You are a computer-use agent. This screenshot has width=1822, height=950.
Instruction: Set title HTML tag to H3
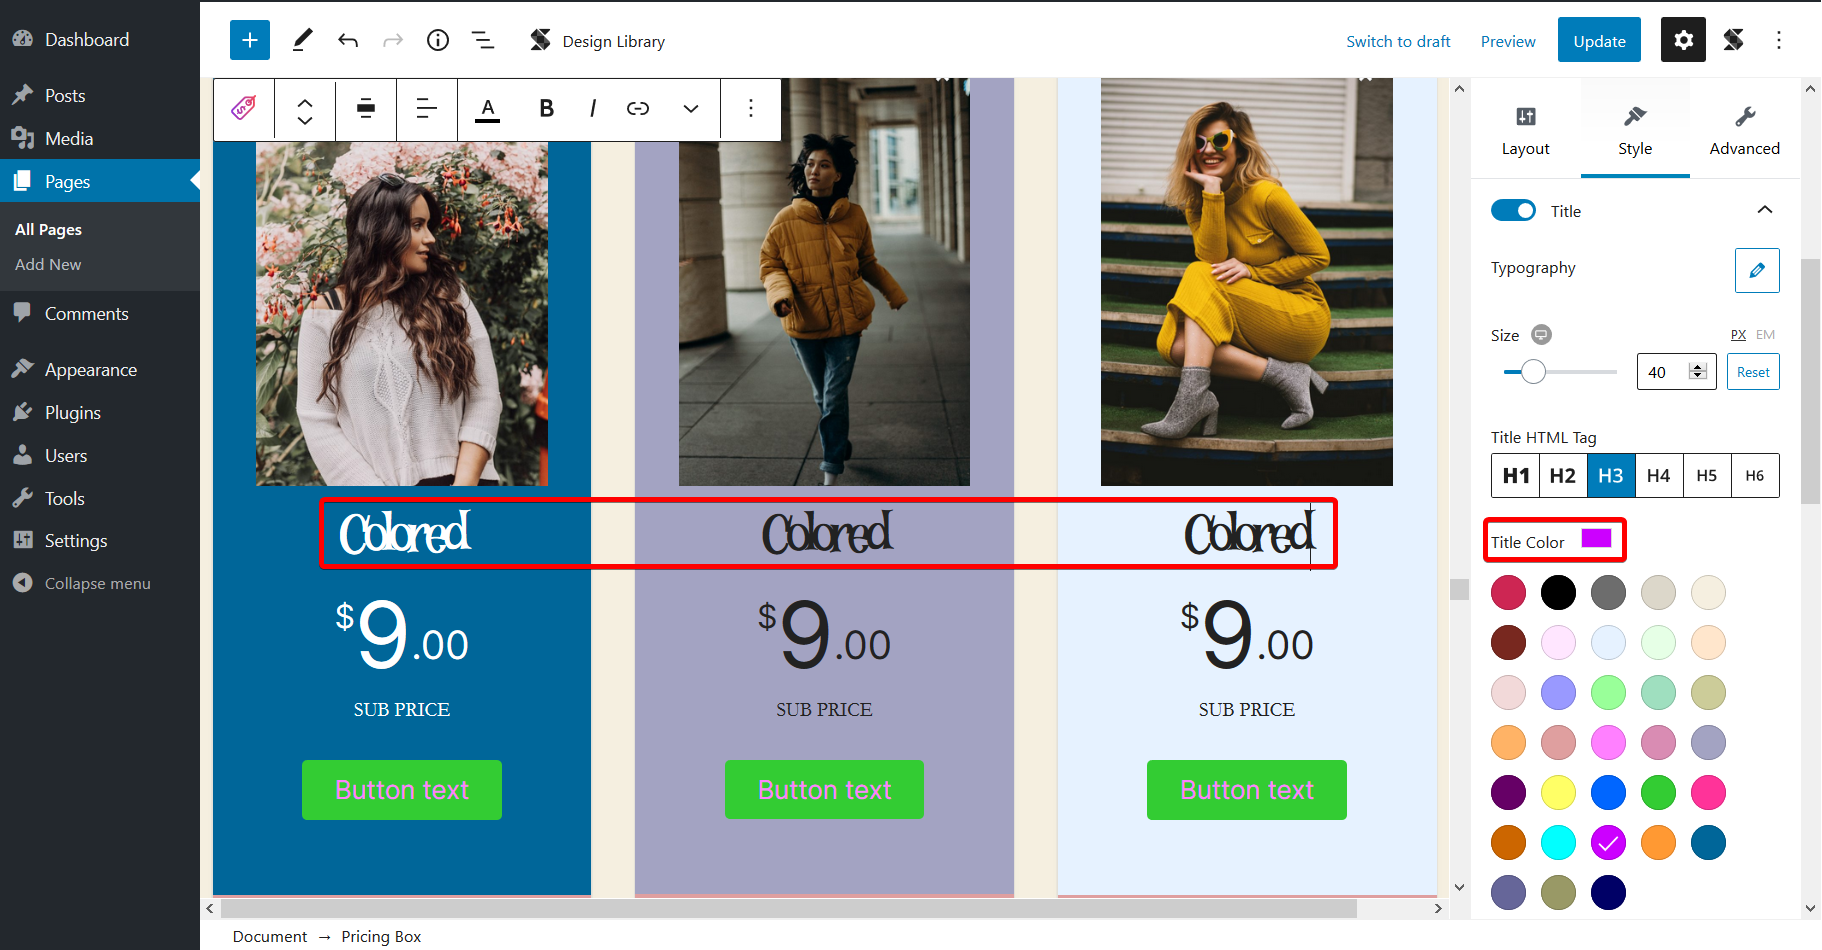coord(1611,476)
